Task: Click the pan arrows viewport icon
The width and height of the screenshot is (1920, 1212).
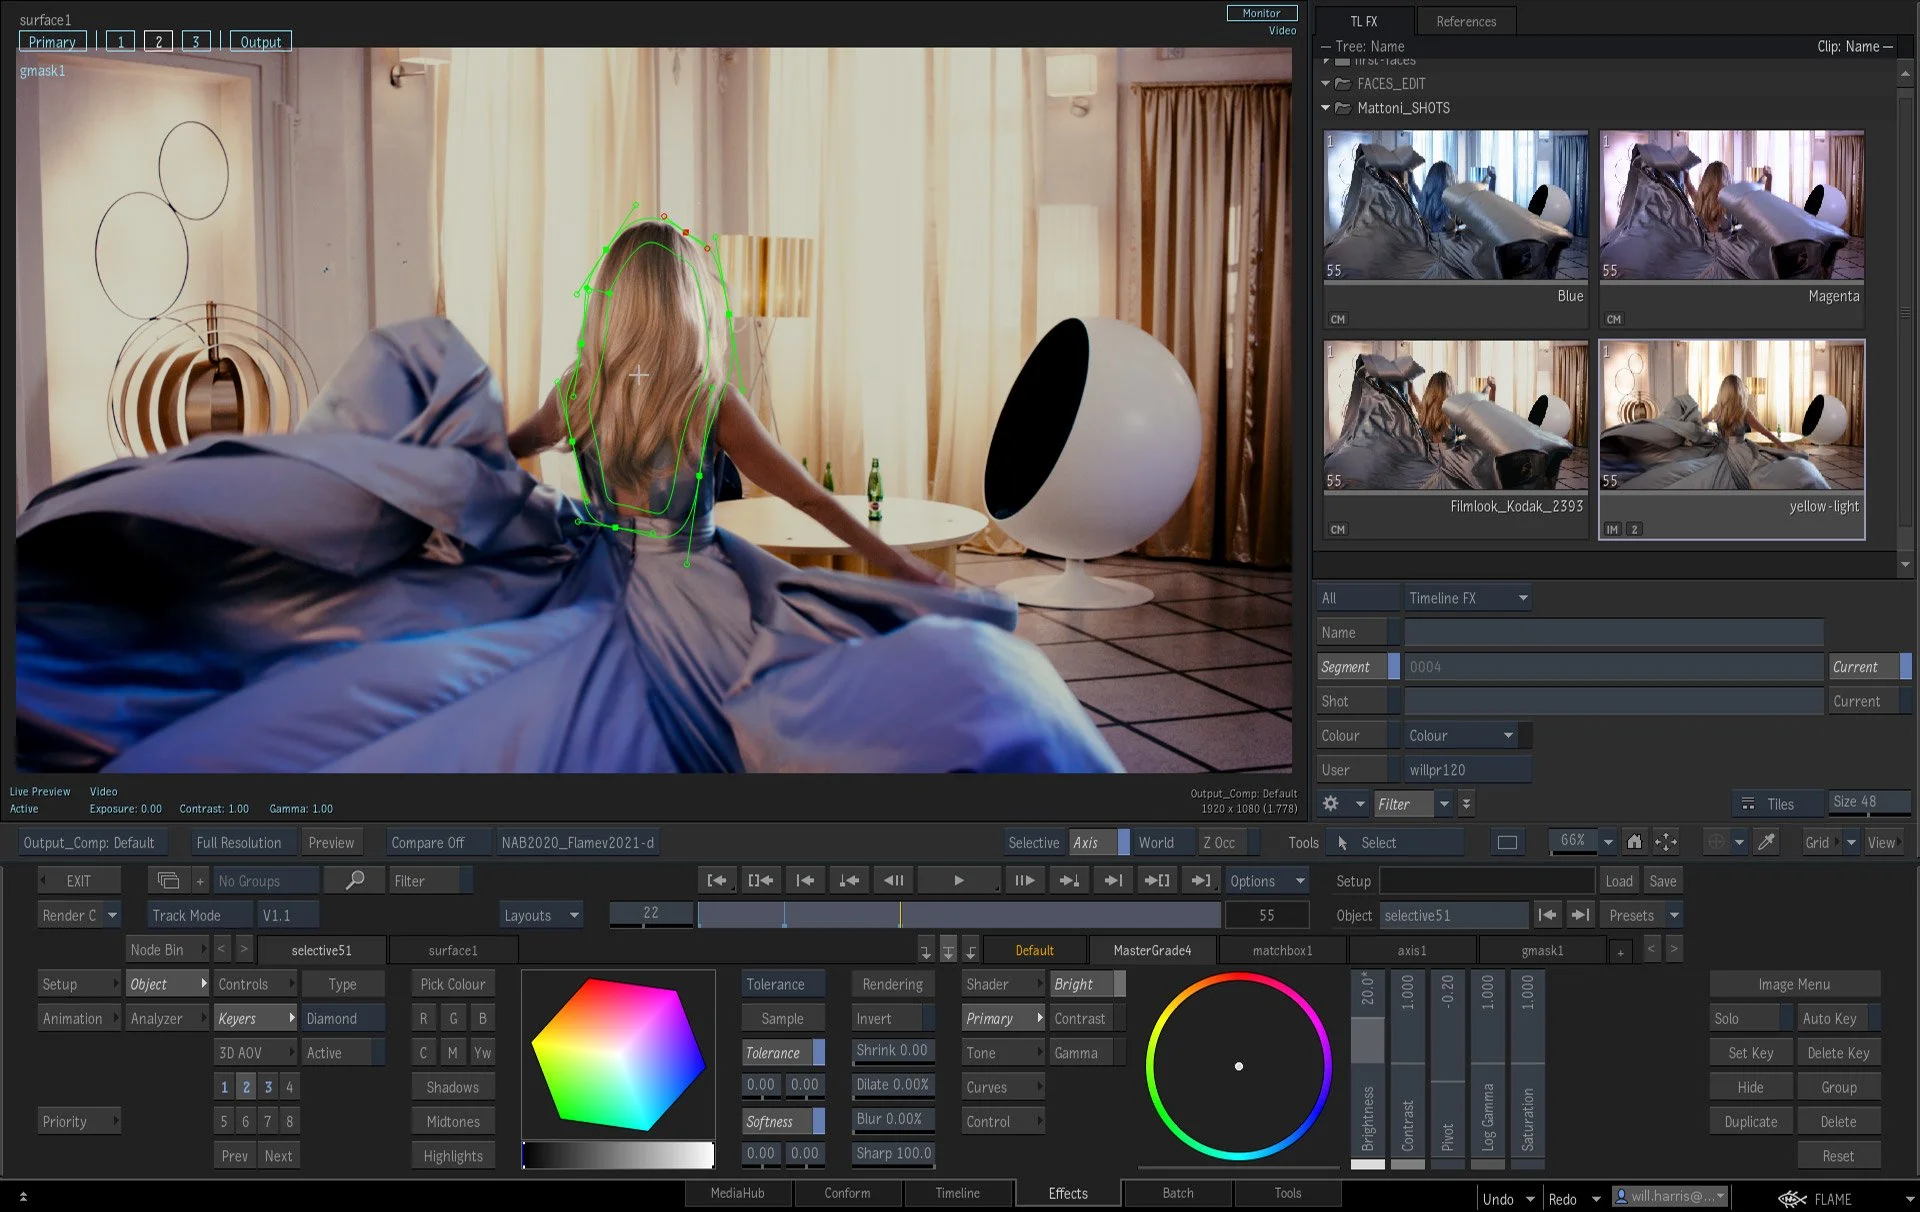Action: [1665, 842]
